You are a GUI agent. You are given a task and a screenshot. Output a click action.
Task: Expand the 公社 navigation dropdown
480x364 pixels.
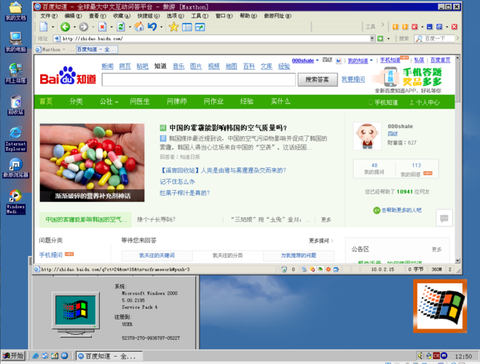tap(117, 102)
